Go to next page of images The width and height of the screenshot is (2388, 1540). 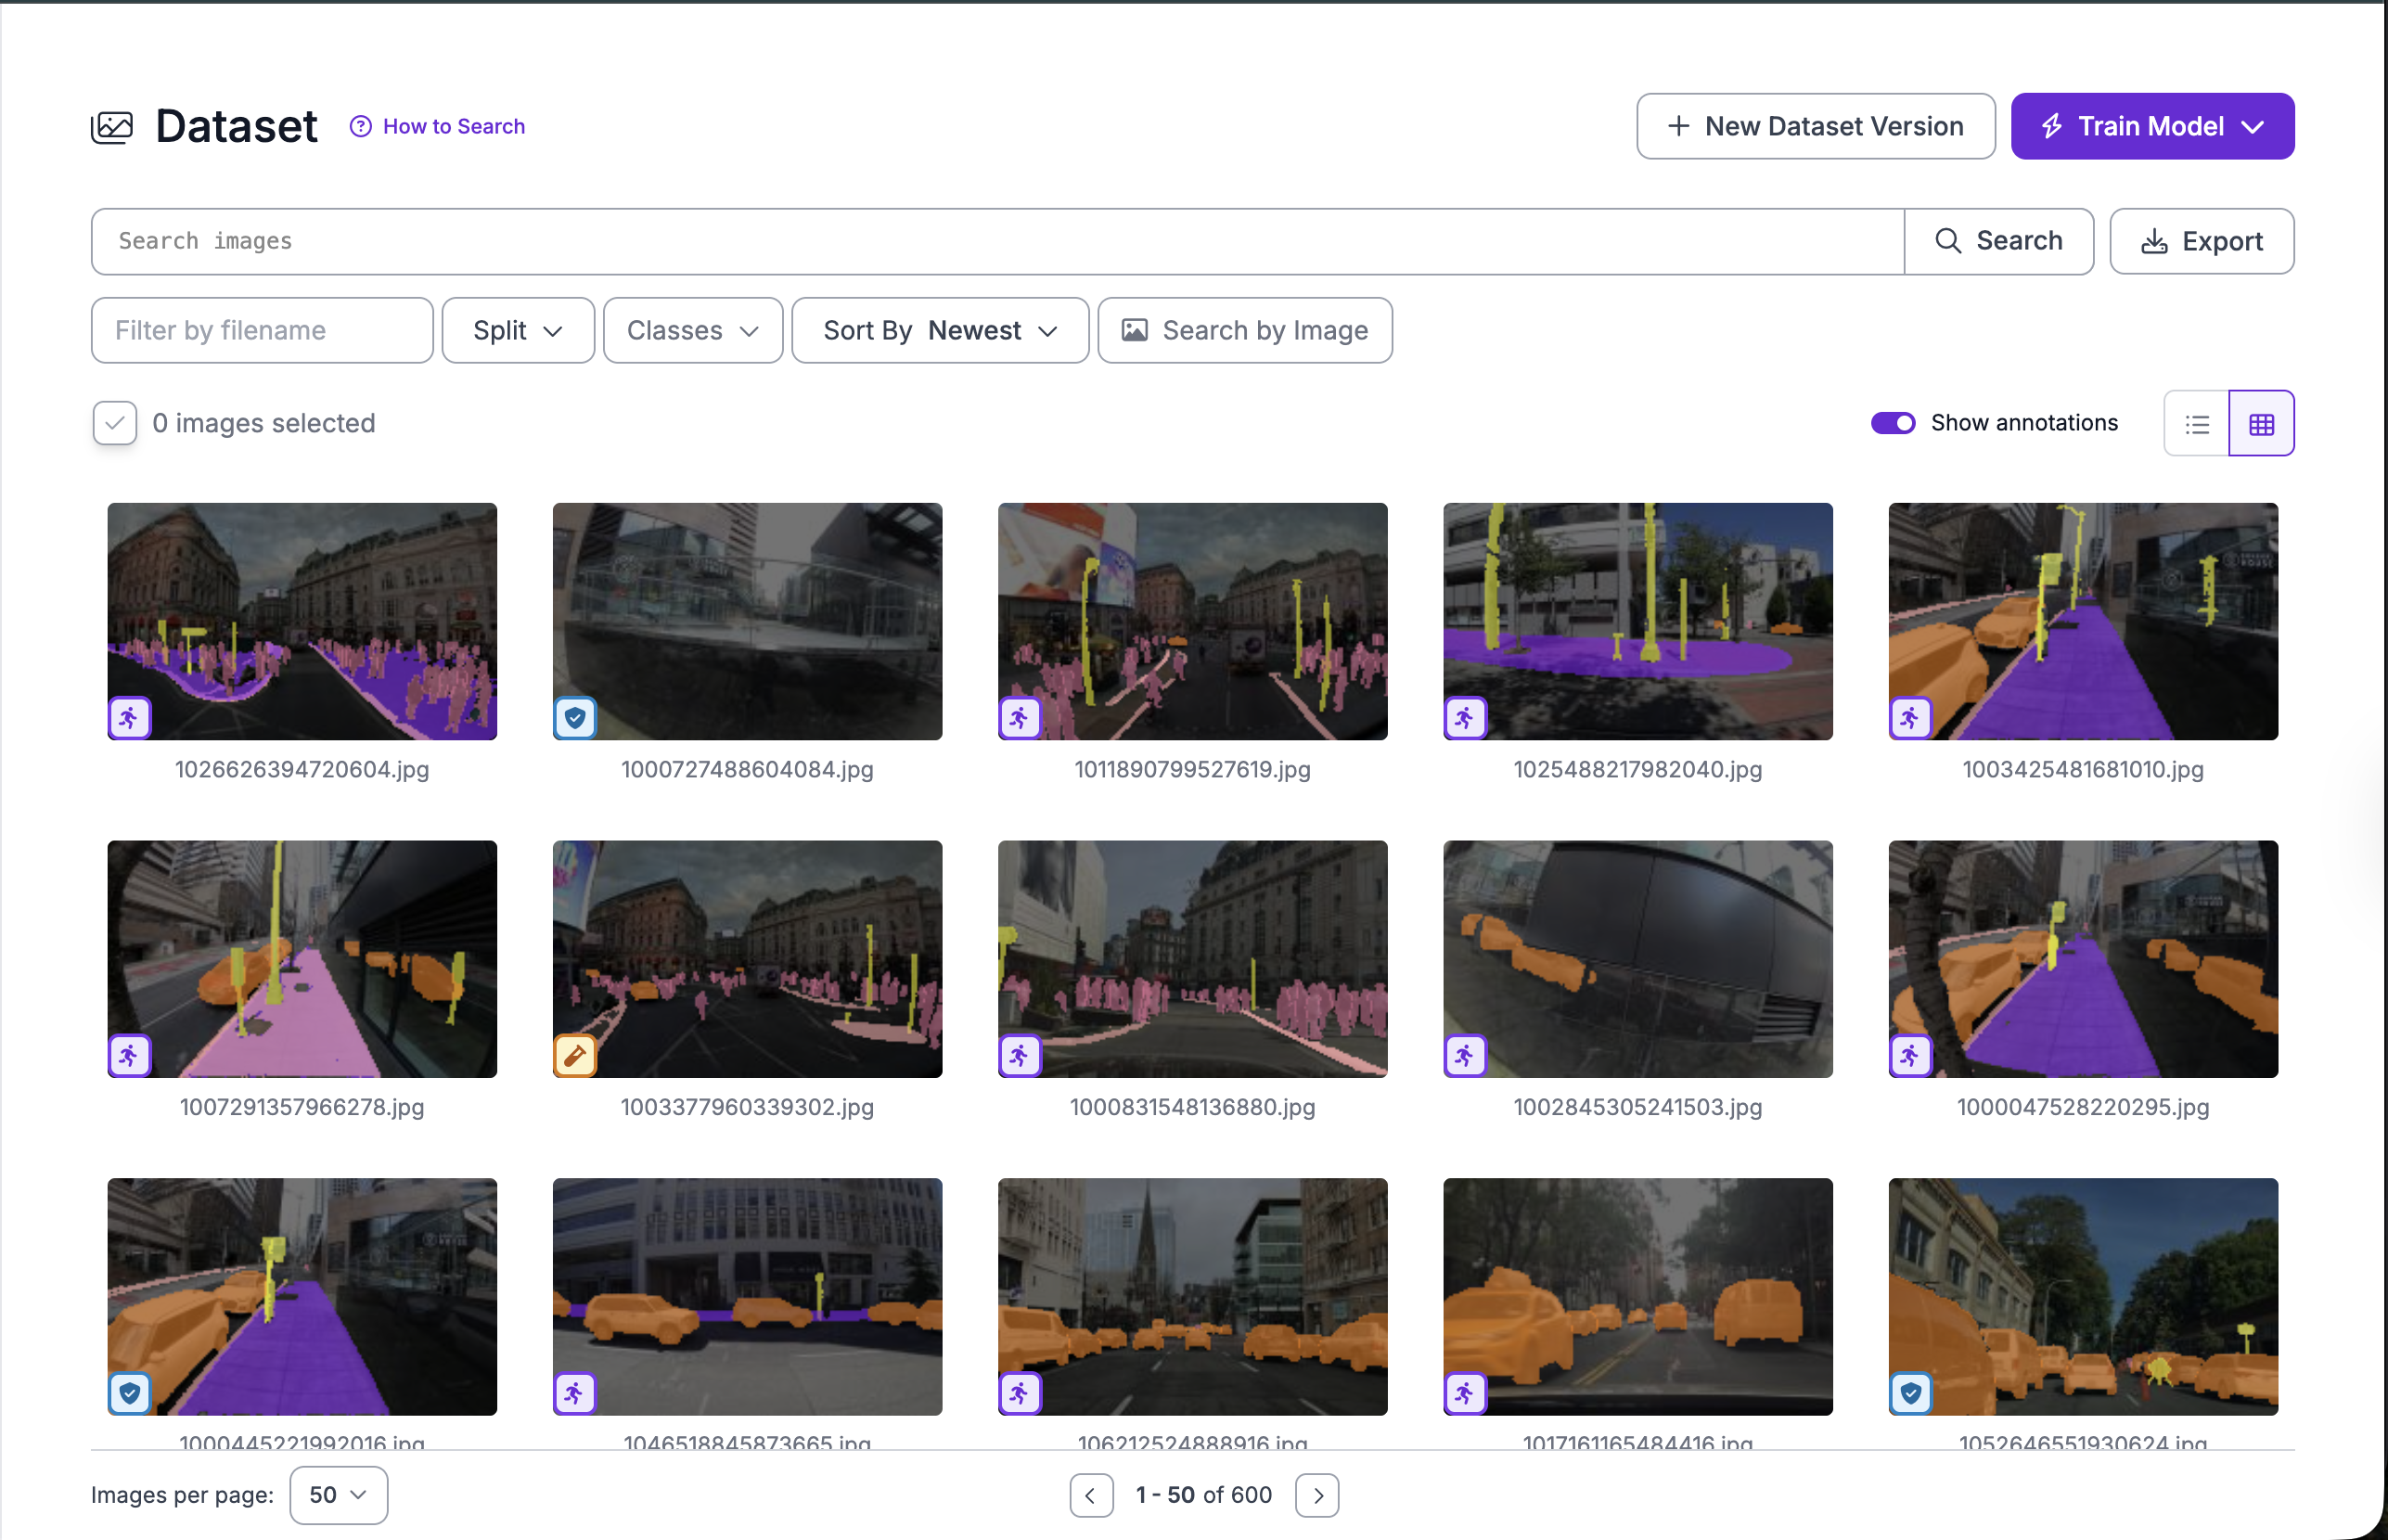point(1317,1495)
